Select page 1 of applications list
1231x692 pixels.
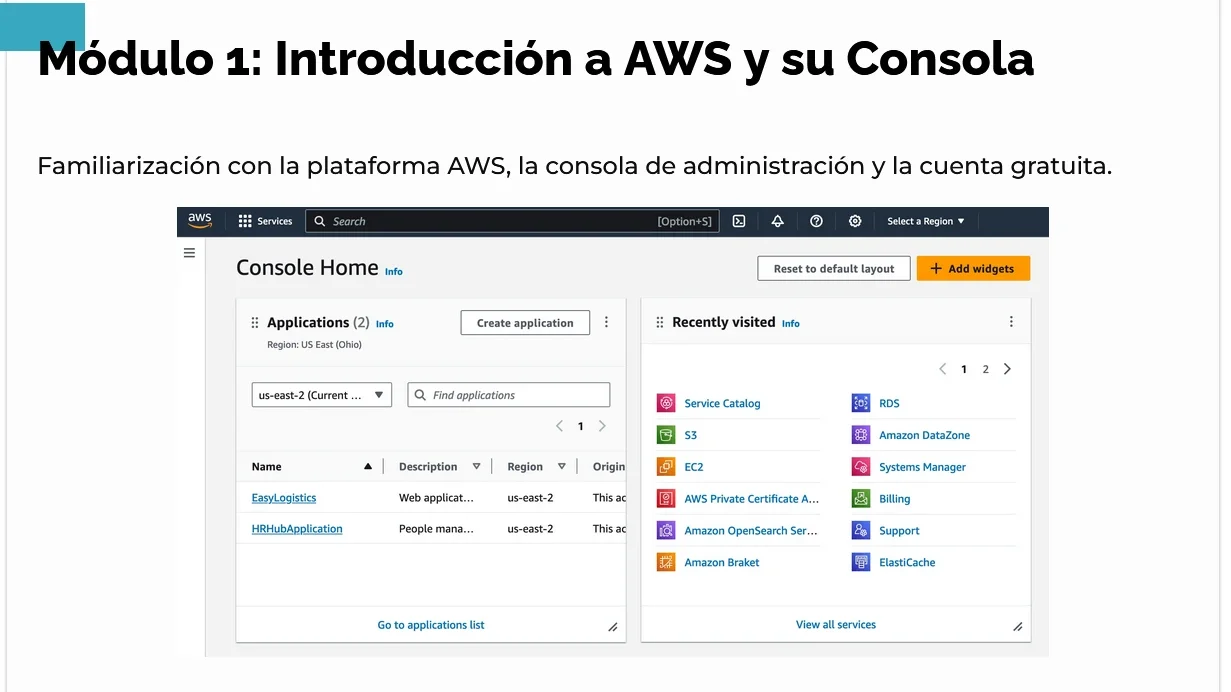point(580,426)
